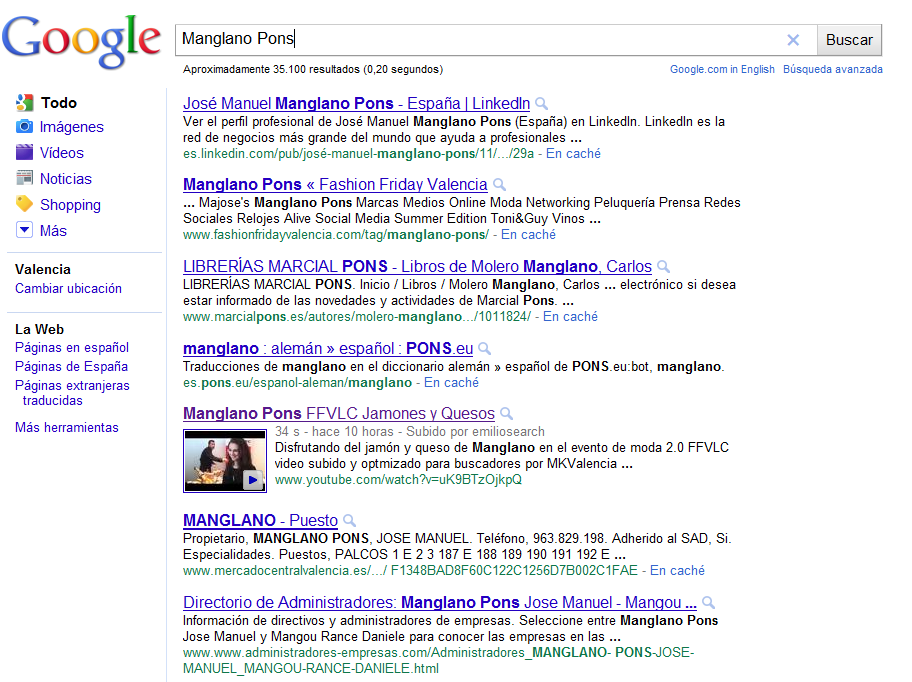Open cached version of LinkedIn result

coord(573,153)
